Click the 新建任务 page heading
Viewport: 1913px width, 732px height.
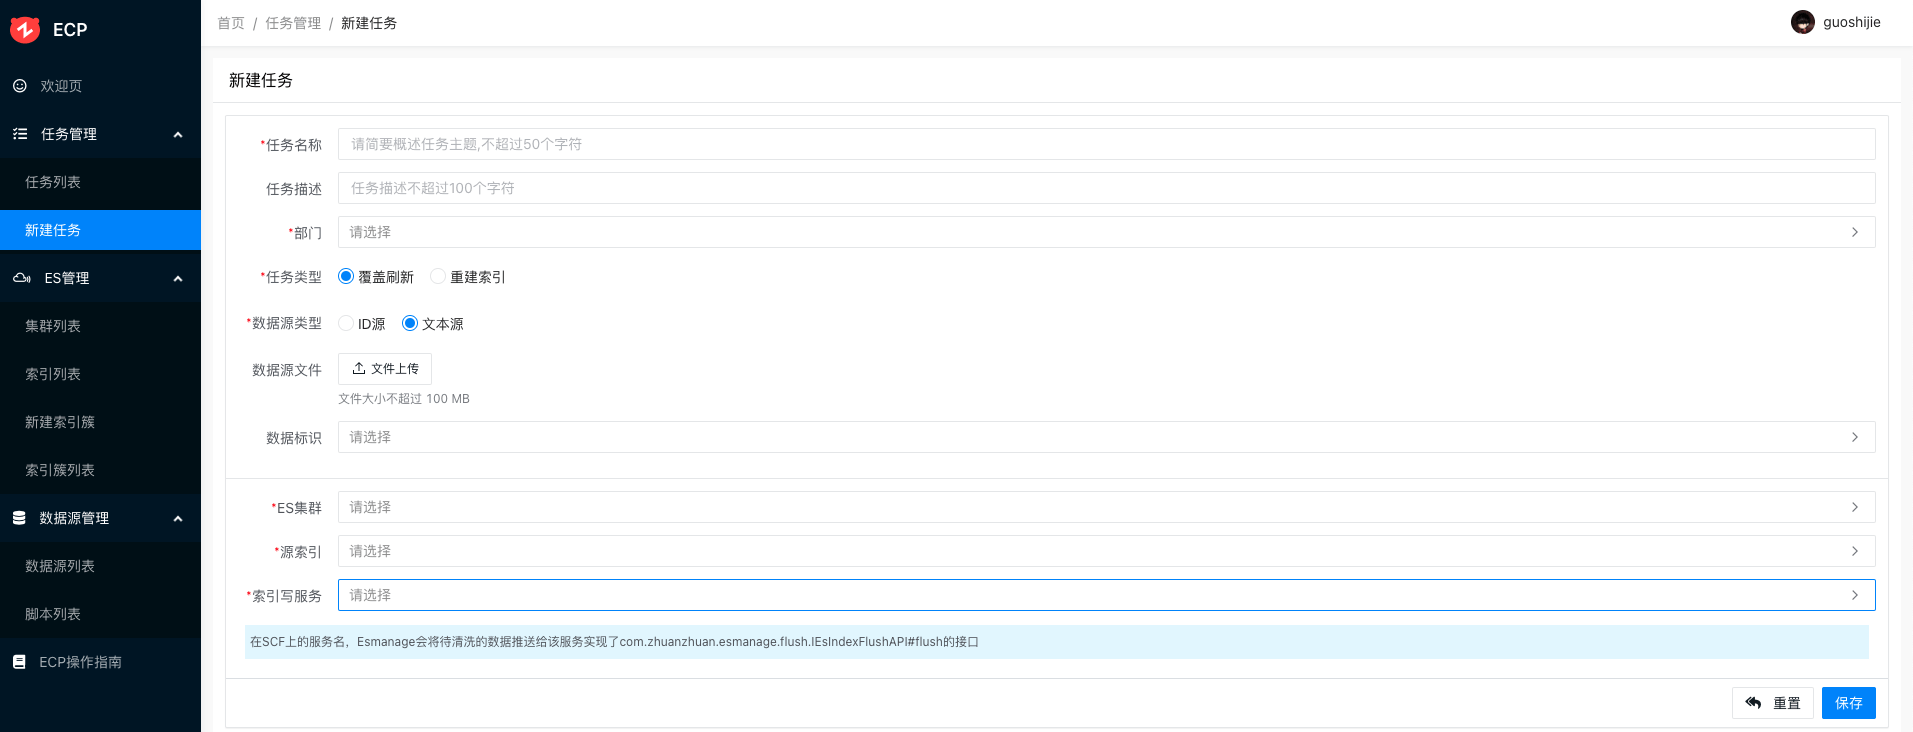coord(261,80)
